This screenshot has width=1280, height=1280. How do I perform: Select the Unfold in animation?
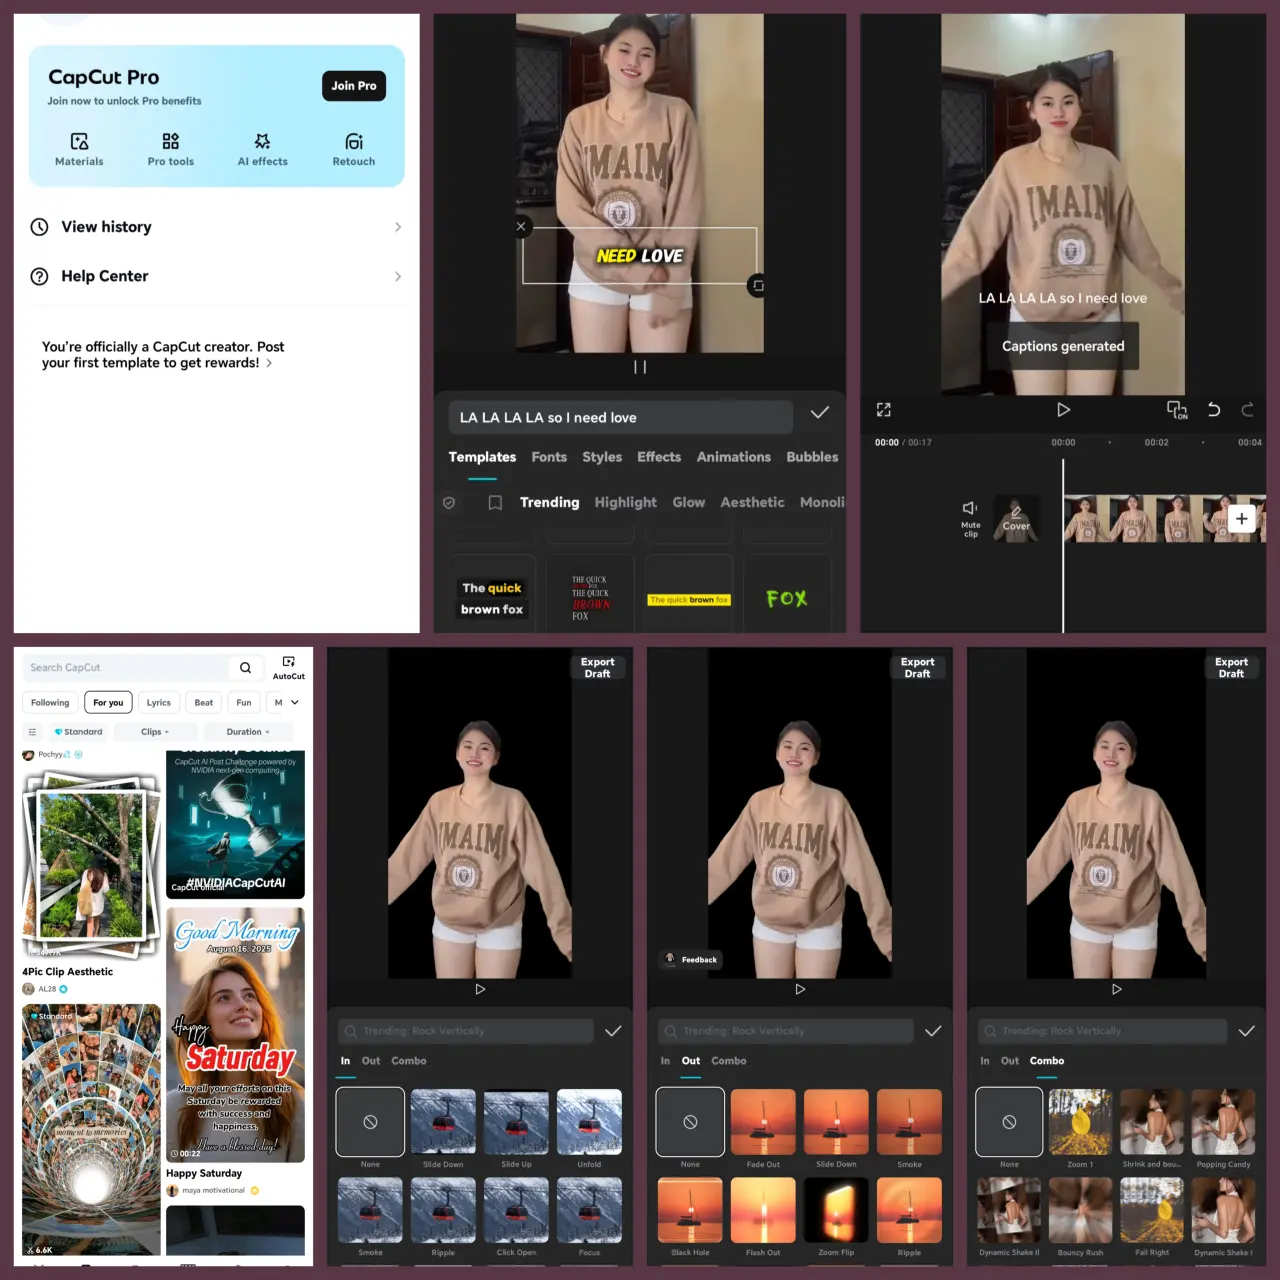click(589, 1129)
